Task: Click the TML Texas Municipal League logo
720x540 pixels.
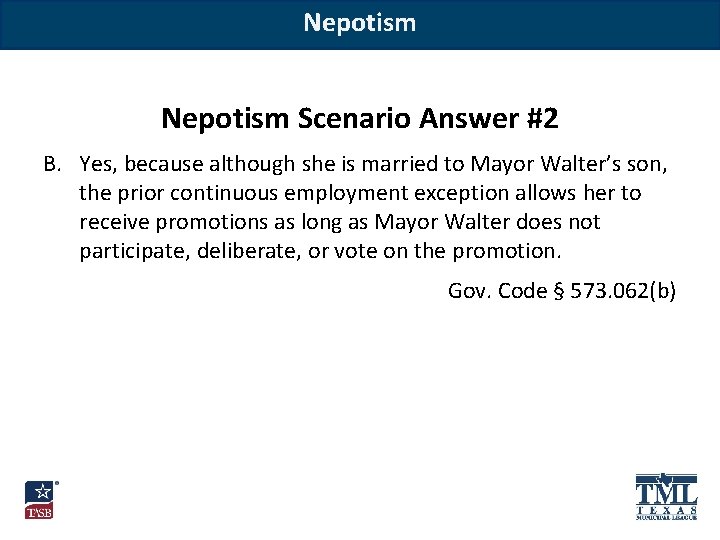Action: pyautogui.click(x=666, y=495)
